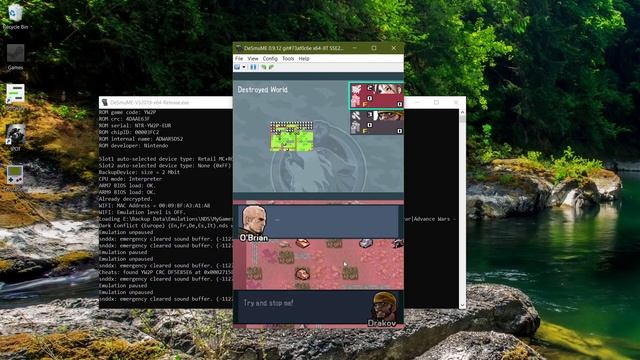Viewport: 640px width, 360px height.
Task: Expand the dropdown arrow beside open ROM icon
Action: tap(244, 67)
